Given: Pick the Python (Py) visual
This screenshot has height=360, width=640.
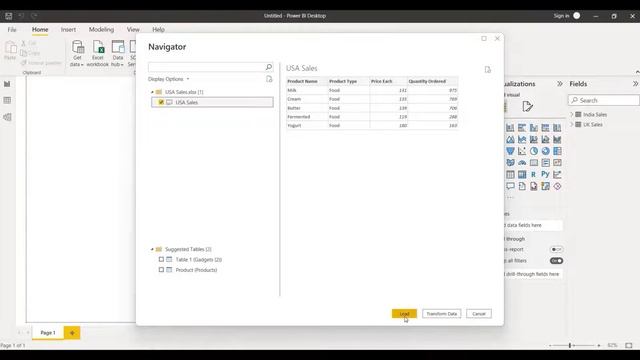Looking at the screenshot, I should [x=545, y=174].
